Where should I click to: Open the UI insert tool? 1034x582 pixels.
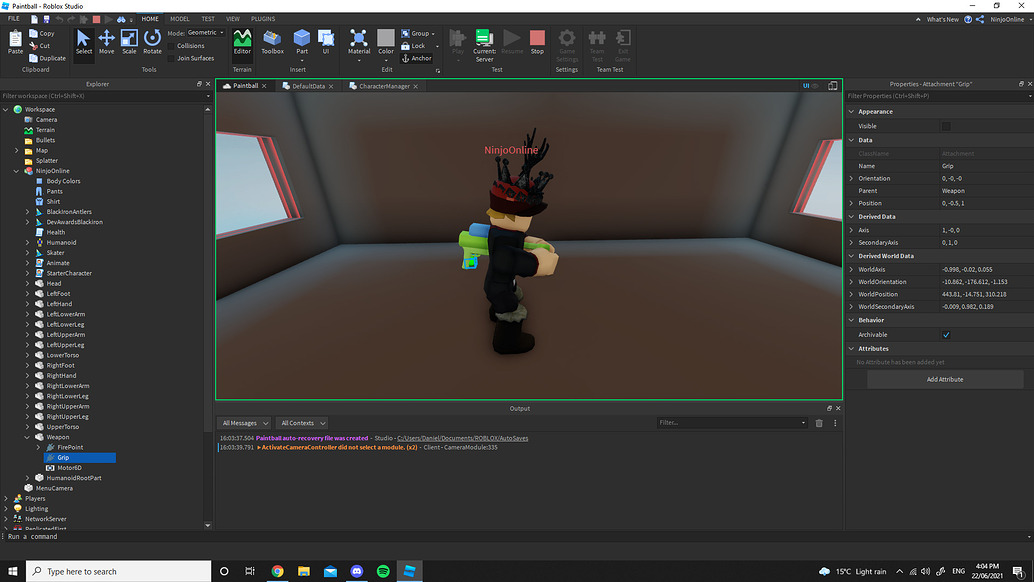click(326, 42)
